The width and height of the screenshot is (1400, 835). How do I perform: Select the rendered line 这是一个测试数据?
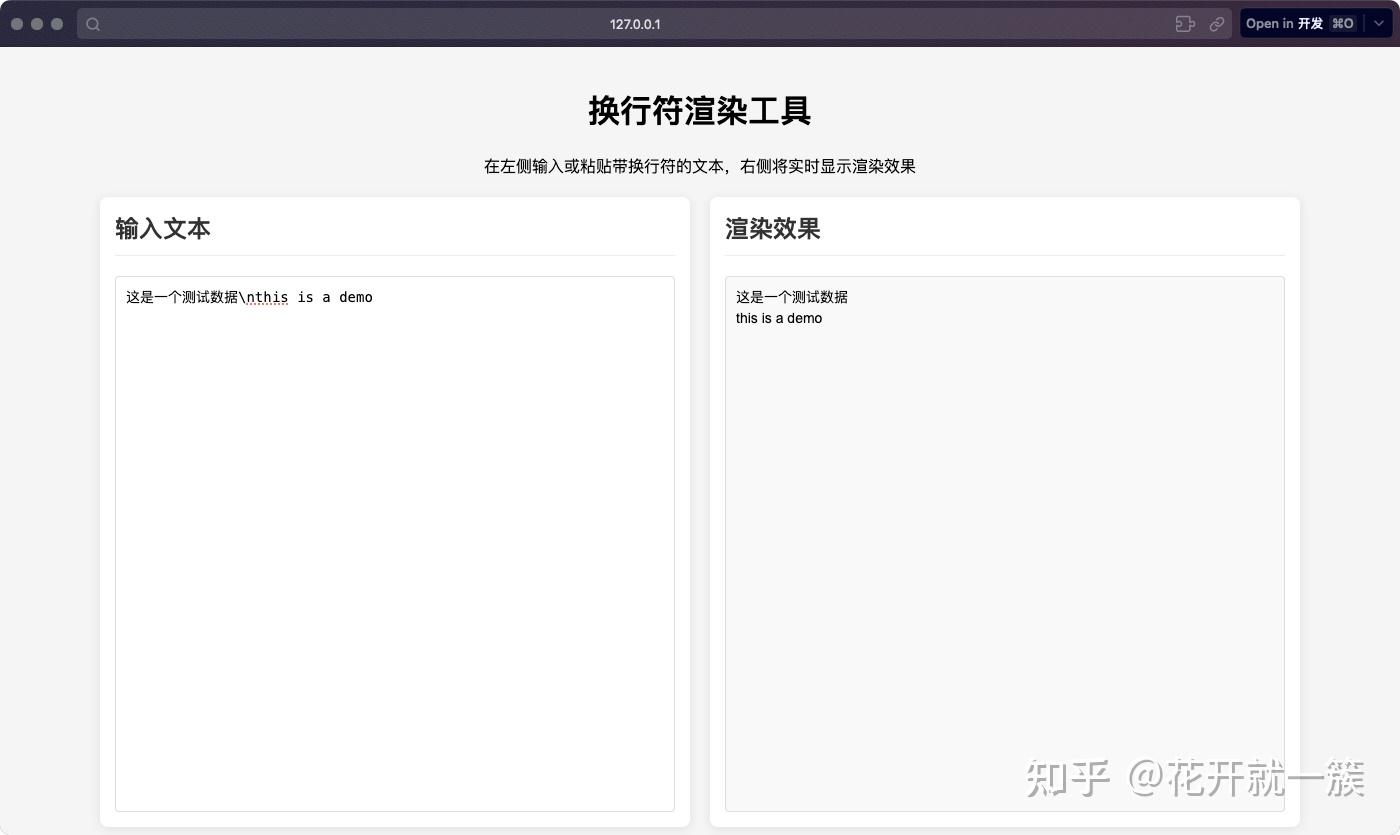[792, 296]
